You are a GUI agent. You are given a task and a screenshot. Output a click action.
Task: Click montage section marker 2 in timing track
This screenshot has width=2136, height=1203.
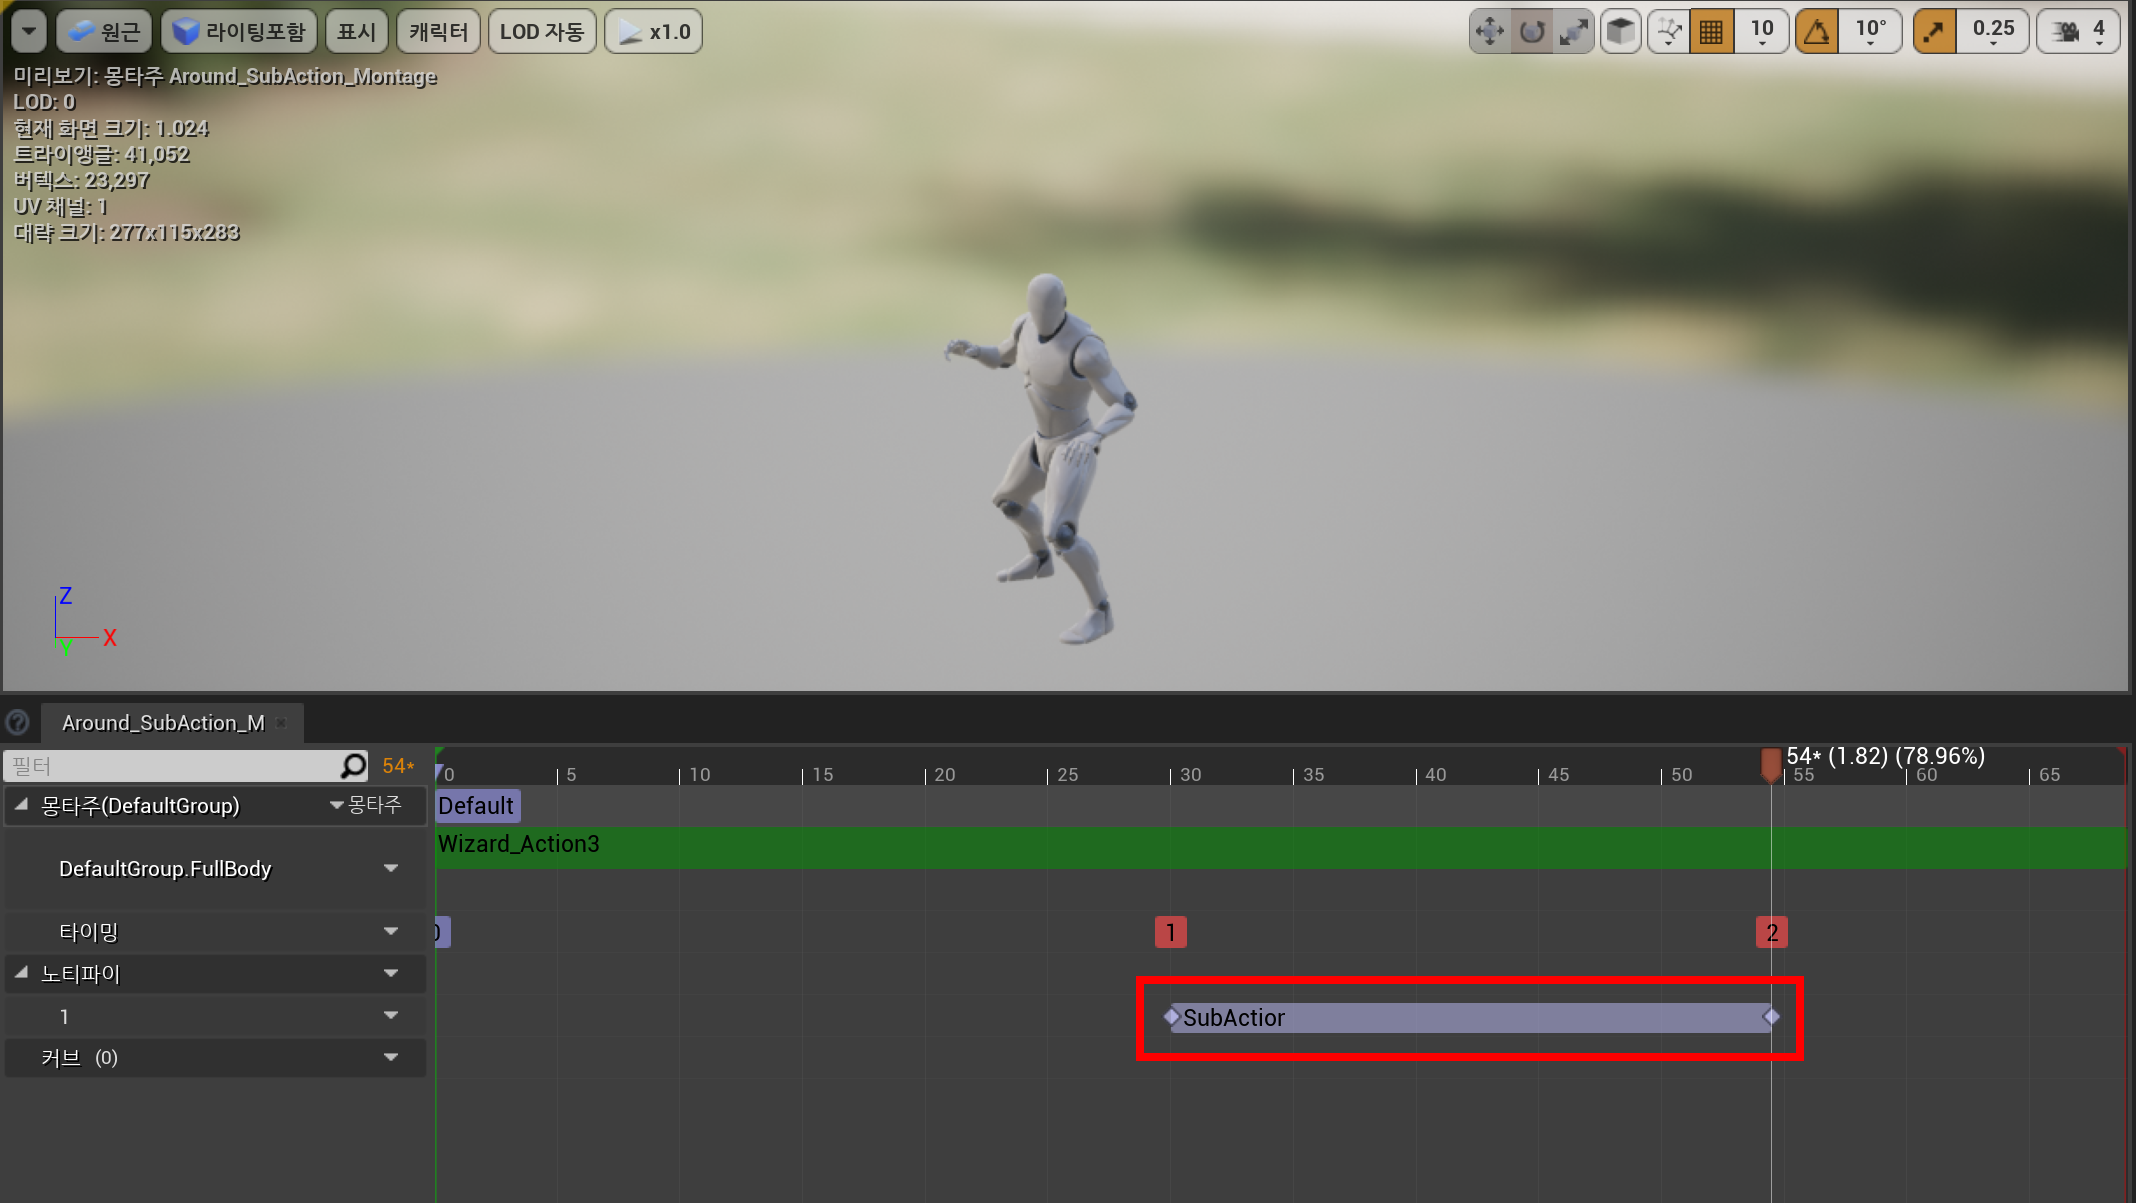coord(1771,932)
